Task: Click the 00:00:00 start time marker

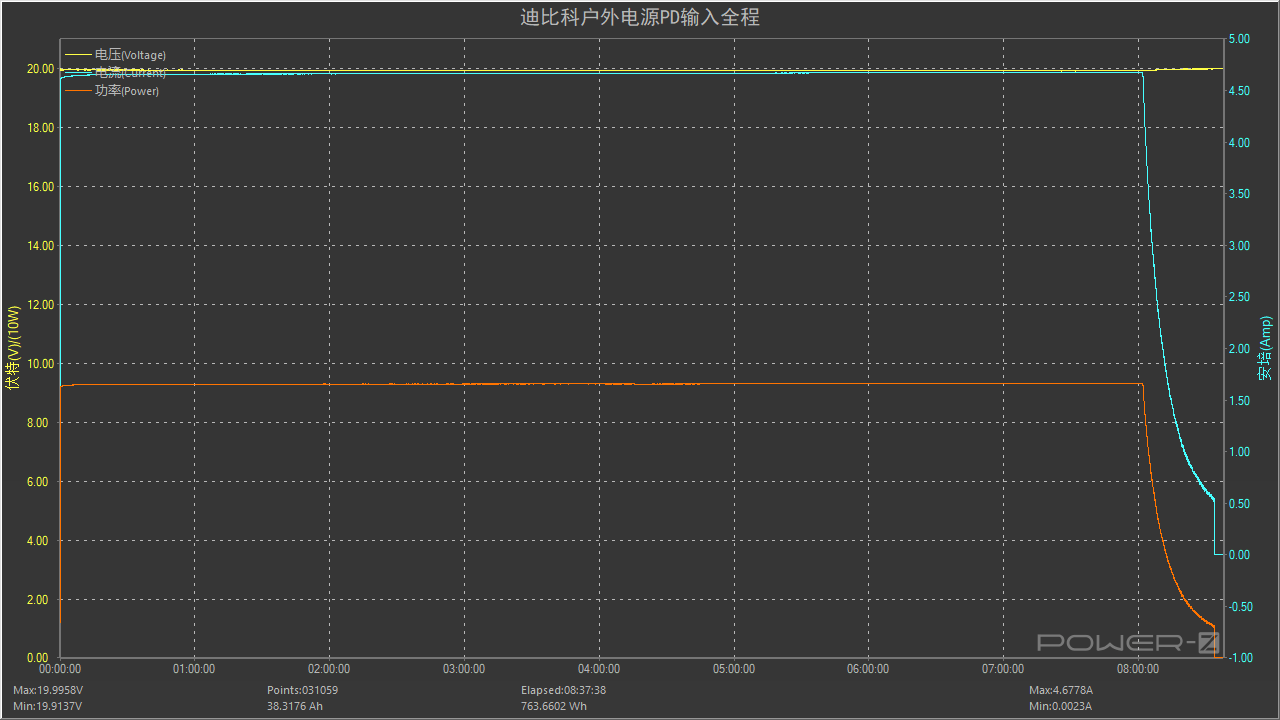Action: coord(60,669)
